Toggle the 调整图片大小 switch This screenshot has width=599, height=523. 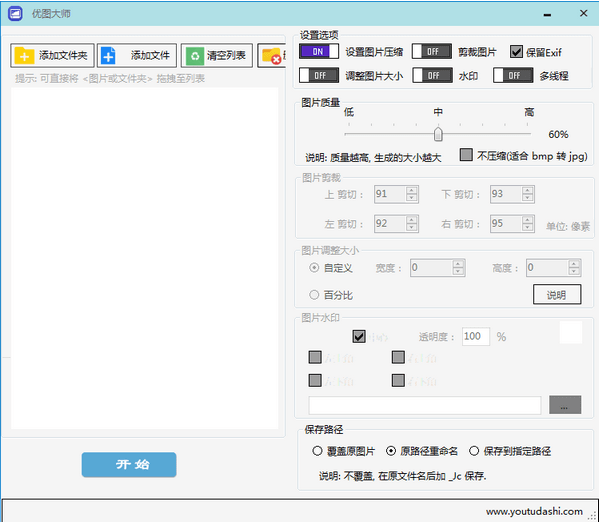pos(319,76)
